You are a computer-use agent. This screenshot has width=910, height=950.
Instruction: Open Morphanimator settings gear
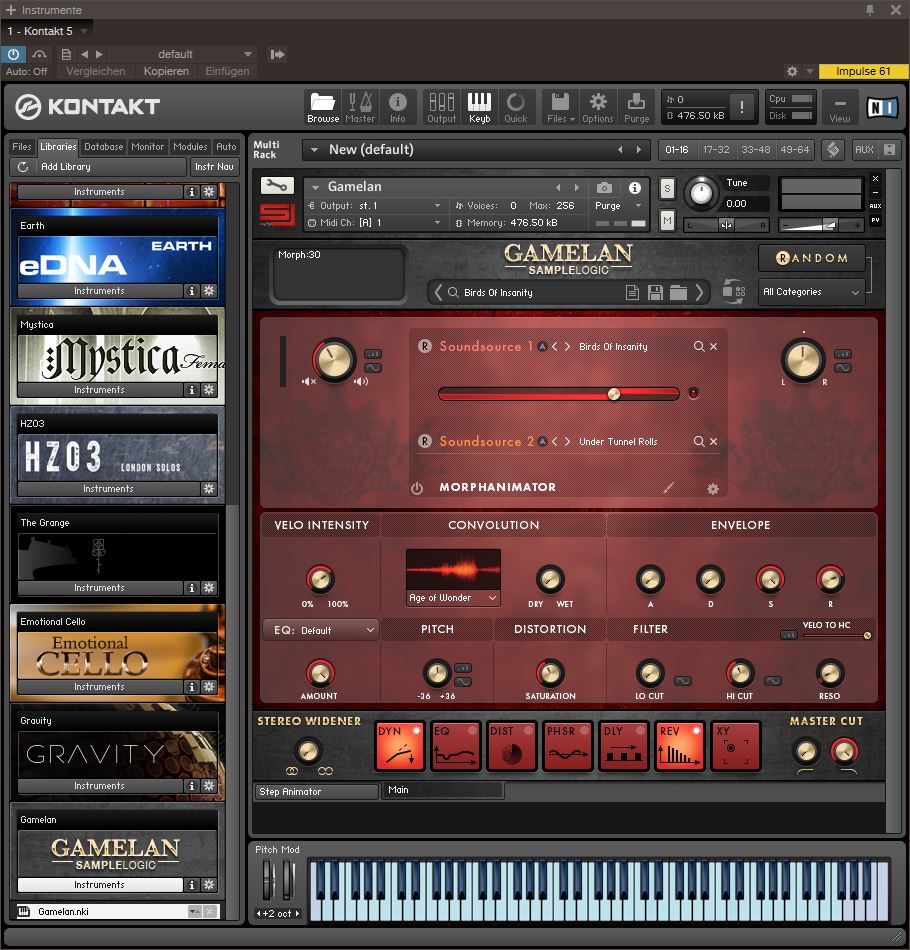tap(713, 488)
